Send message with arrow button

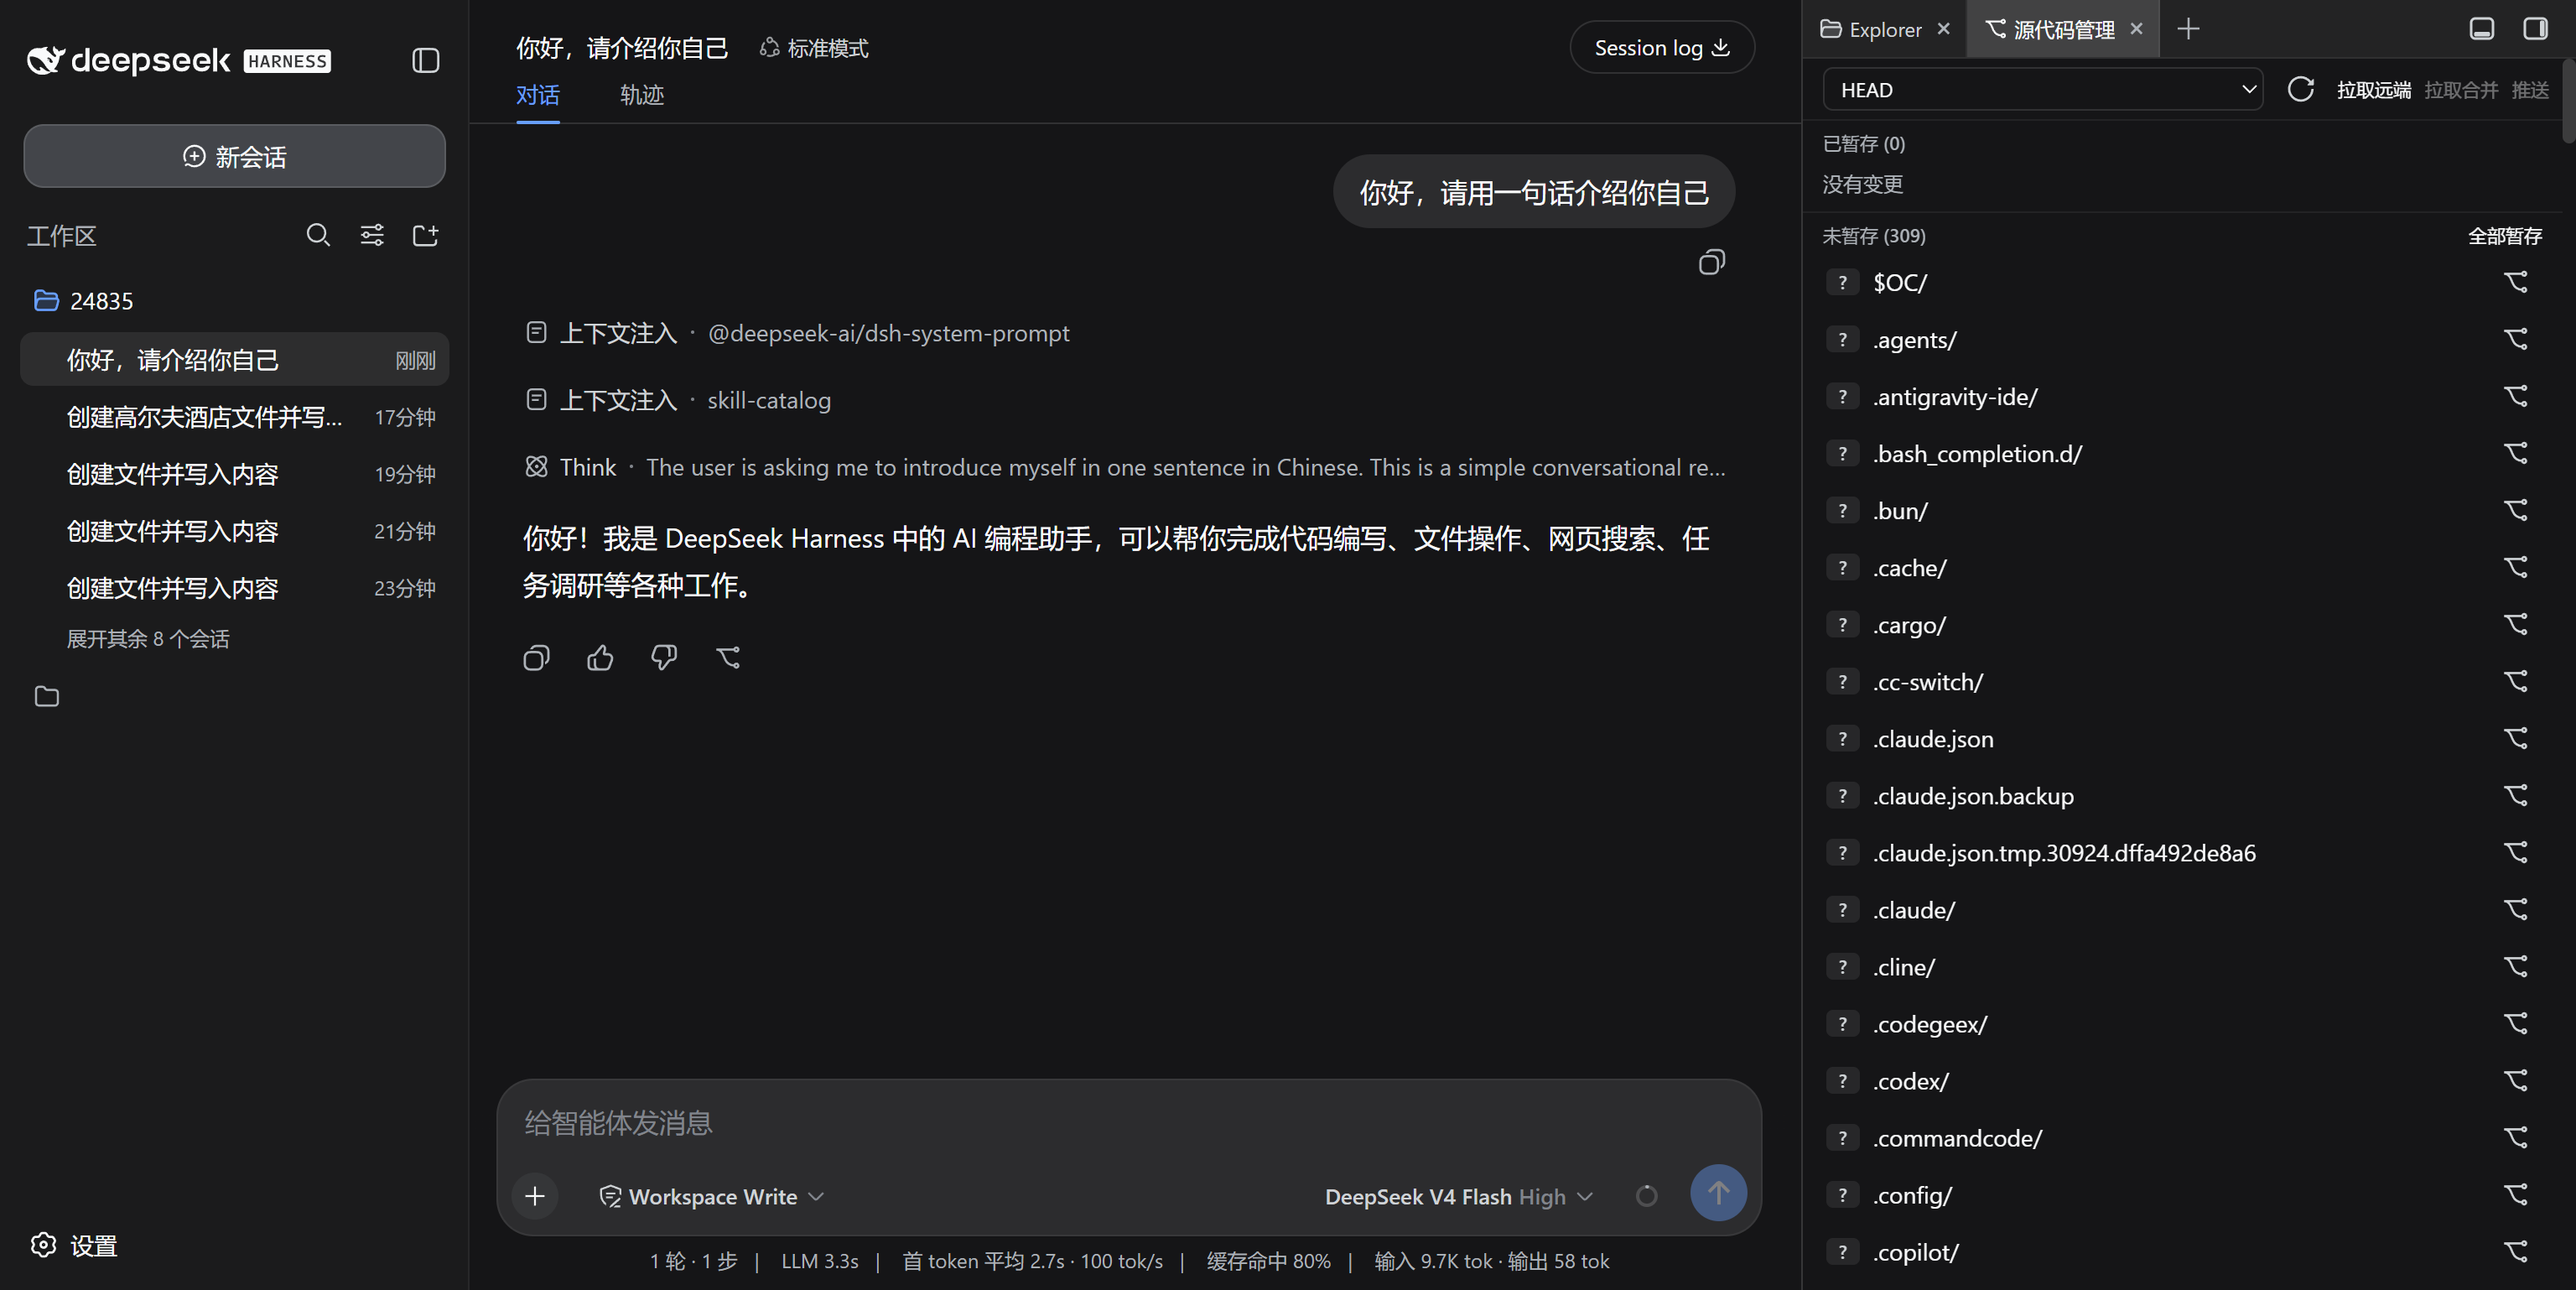click(x=1718, y=1192)
